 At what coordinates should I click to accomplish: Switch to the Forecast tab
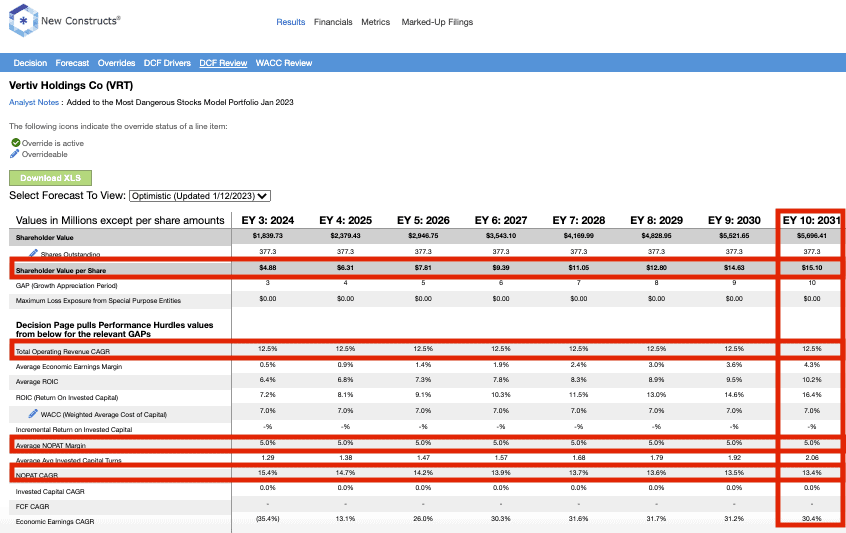[x=72, y=63]
